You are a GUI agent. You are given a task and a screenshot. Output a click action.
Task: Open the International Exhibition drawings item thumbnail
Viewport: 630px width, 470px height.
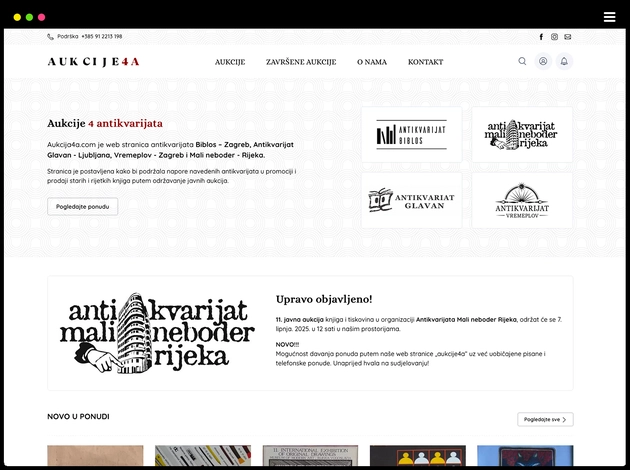pyautogui.click(x=310, y=456)
